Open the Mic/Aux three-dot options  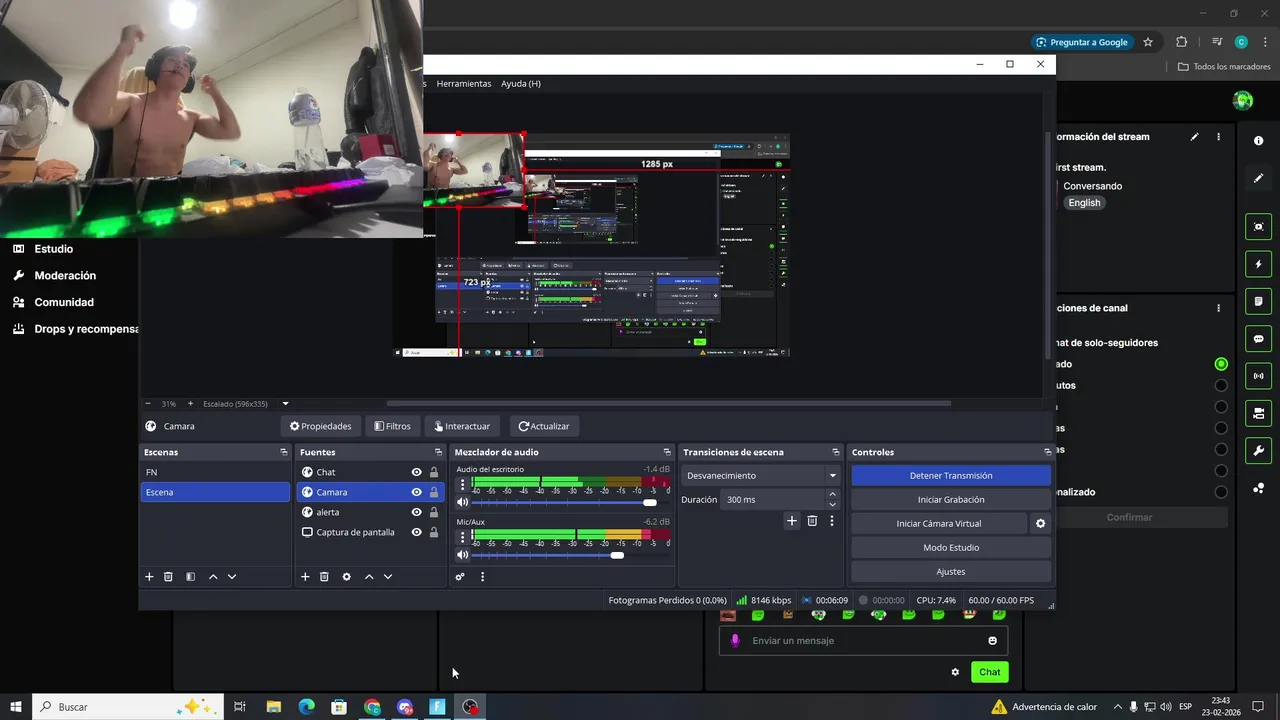462,537
